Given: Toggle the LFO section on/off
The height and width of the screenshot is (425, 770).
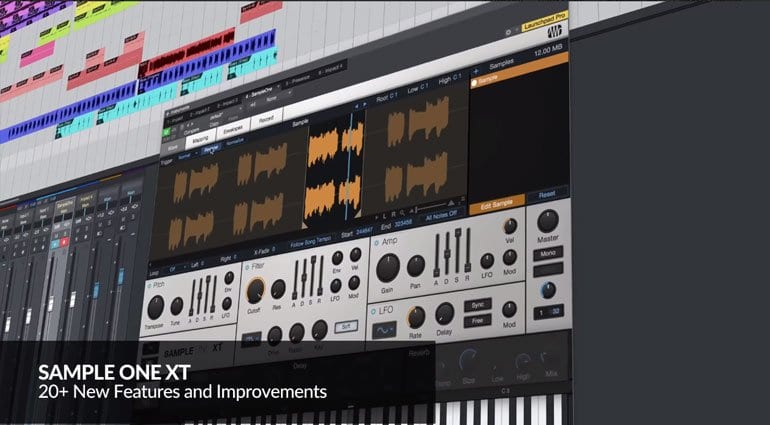Looking at the screenshot, I should pyautogui.click(x=374, y=312).
